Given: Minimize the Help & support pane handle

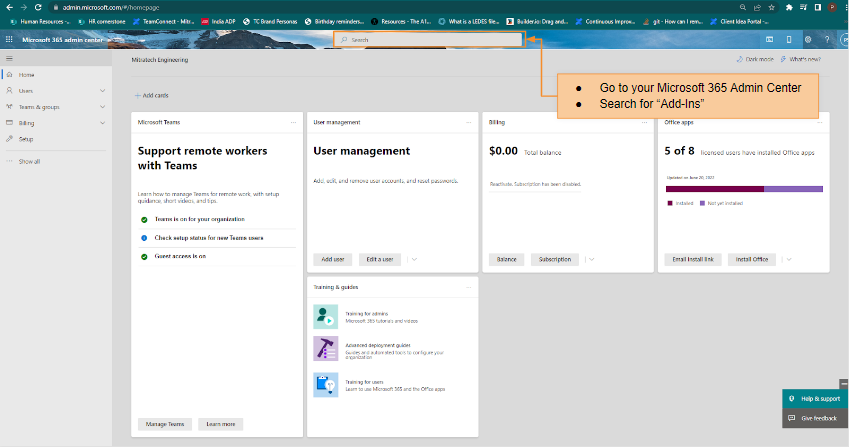Looking at the screenshot, I should pyautogui.click(x=844, y=384).
